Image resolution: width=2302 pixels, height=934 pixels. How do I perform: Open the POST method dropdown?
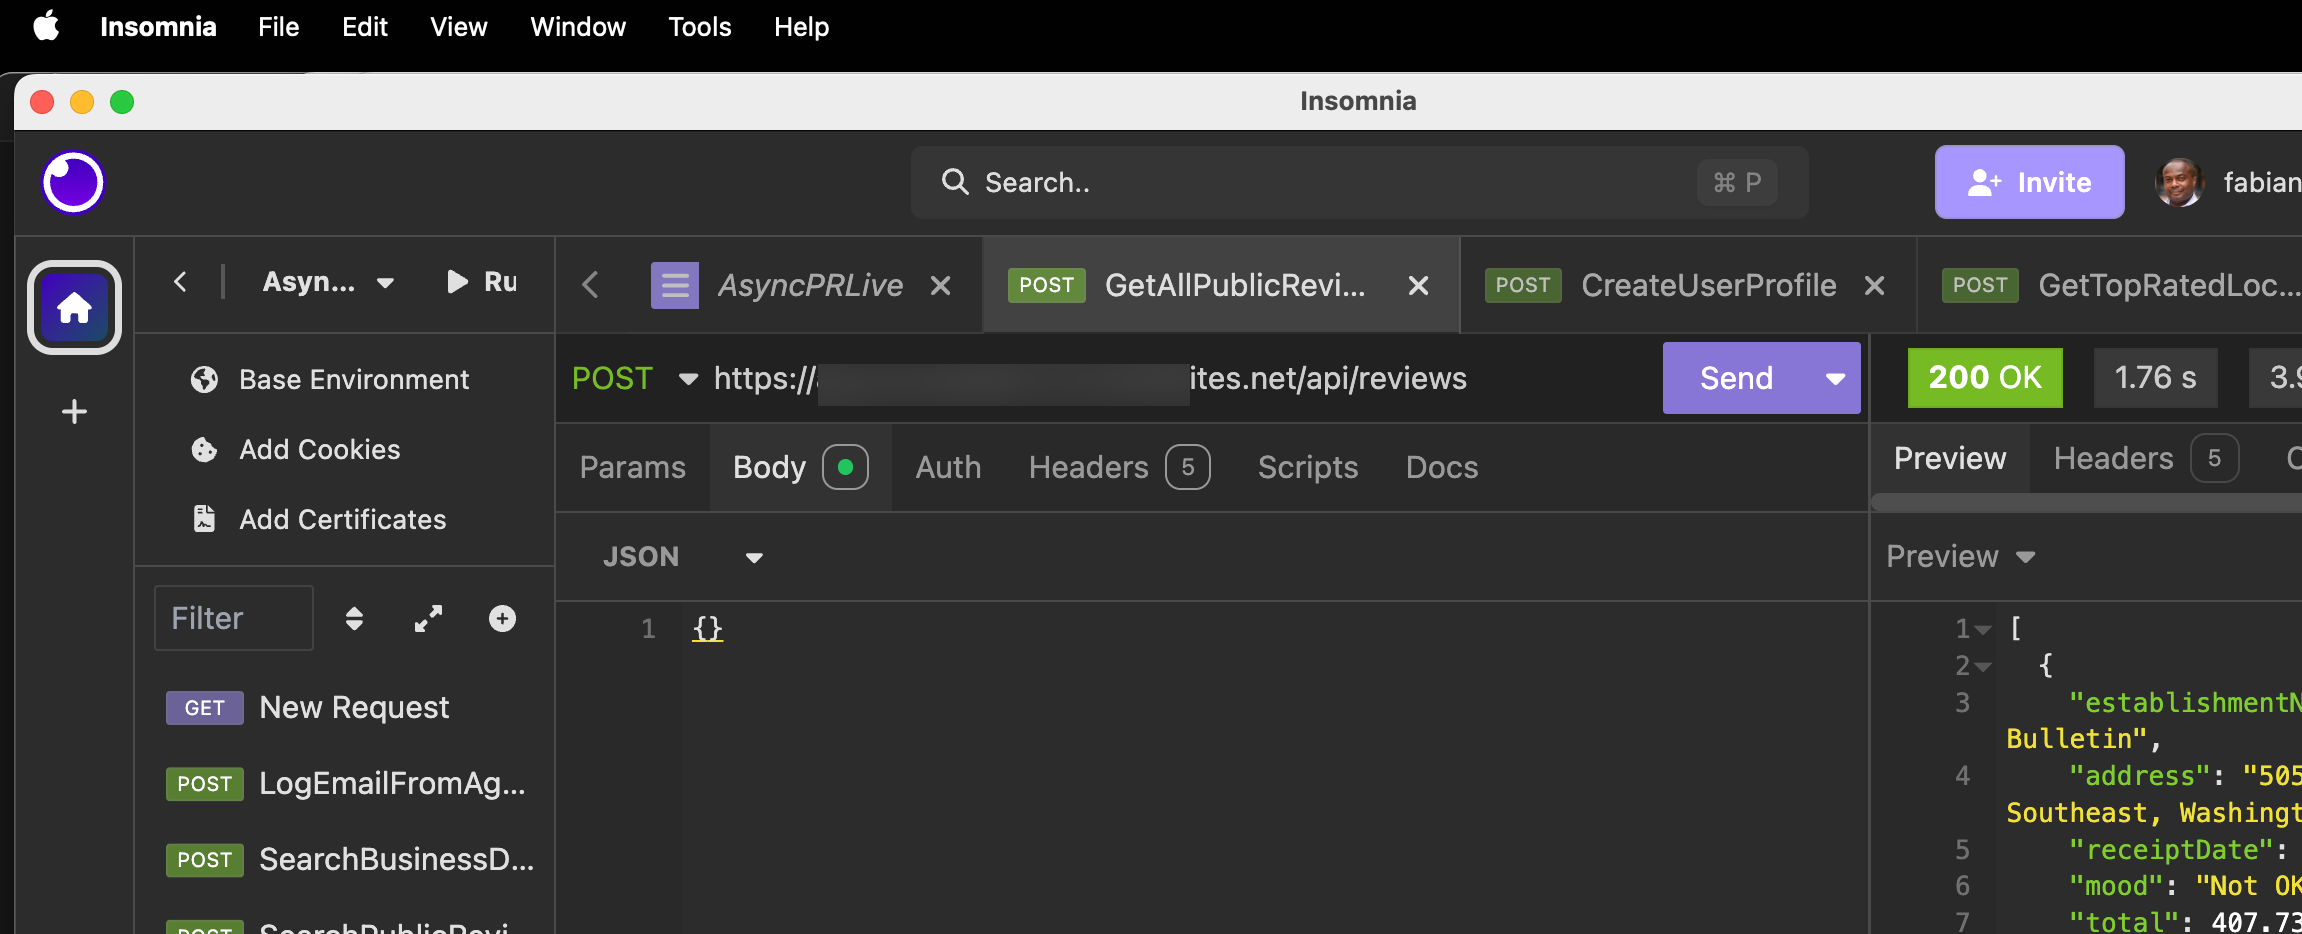pos(634,379)
